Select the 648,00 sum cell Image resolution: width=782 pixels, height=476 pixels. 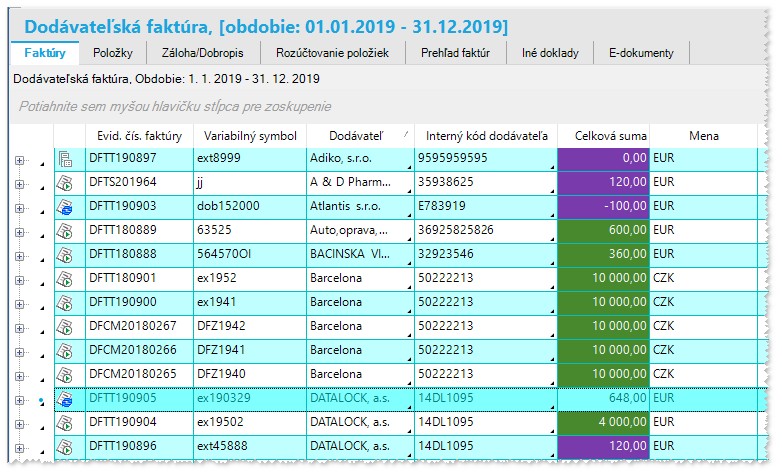603,400
